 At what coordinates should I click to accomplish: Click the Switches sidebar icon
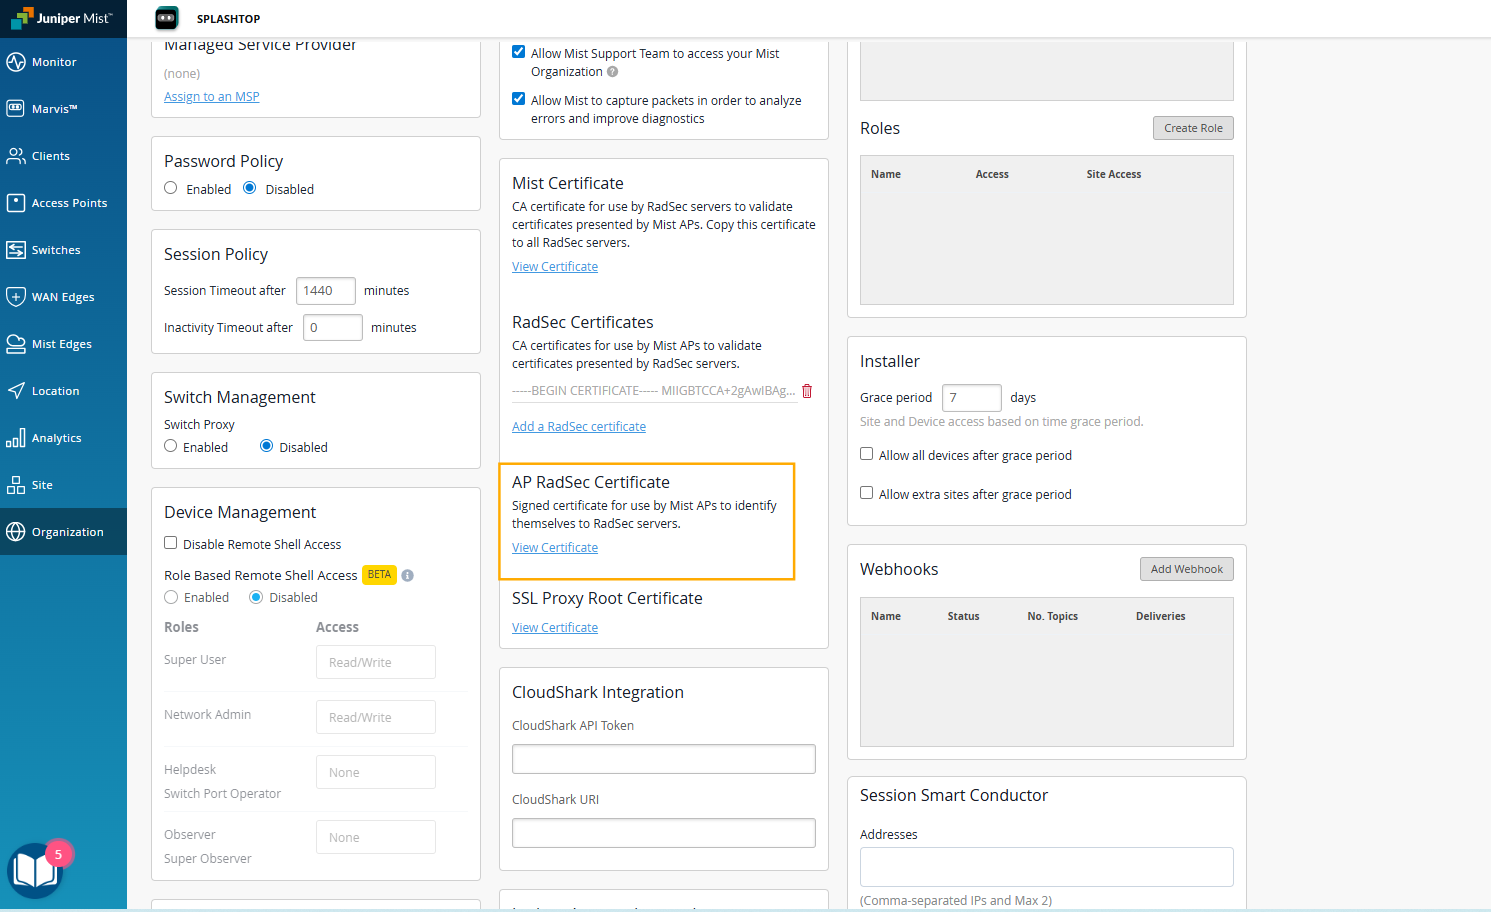16,250
